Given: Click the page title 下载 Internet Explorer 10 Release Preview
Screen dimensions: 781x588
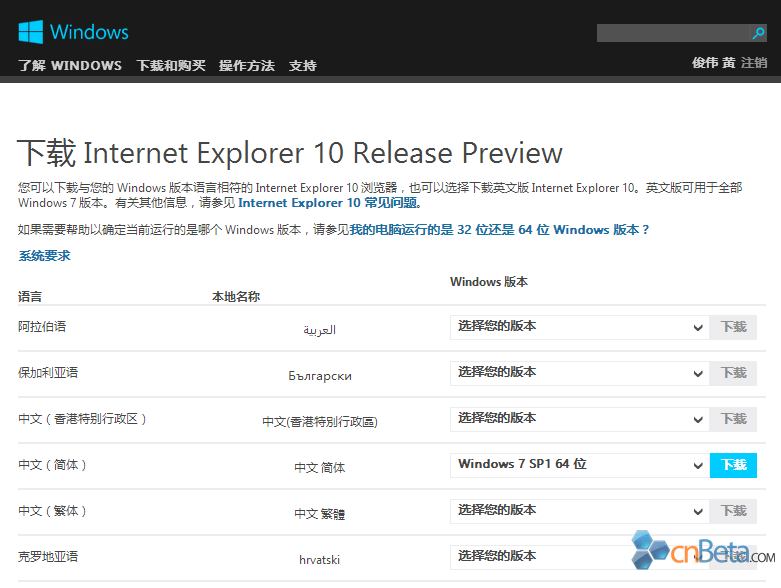Looking at the screenshot, I should [x=290, y=152].
